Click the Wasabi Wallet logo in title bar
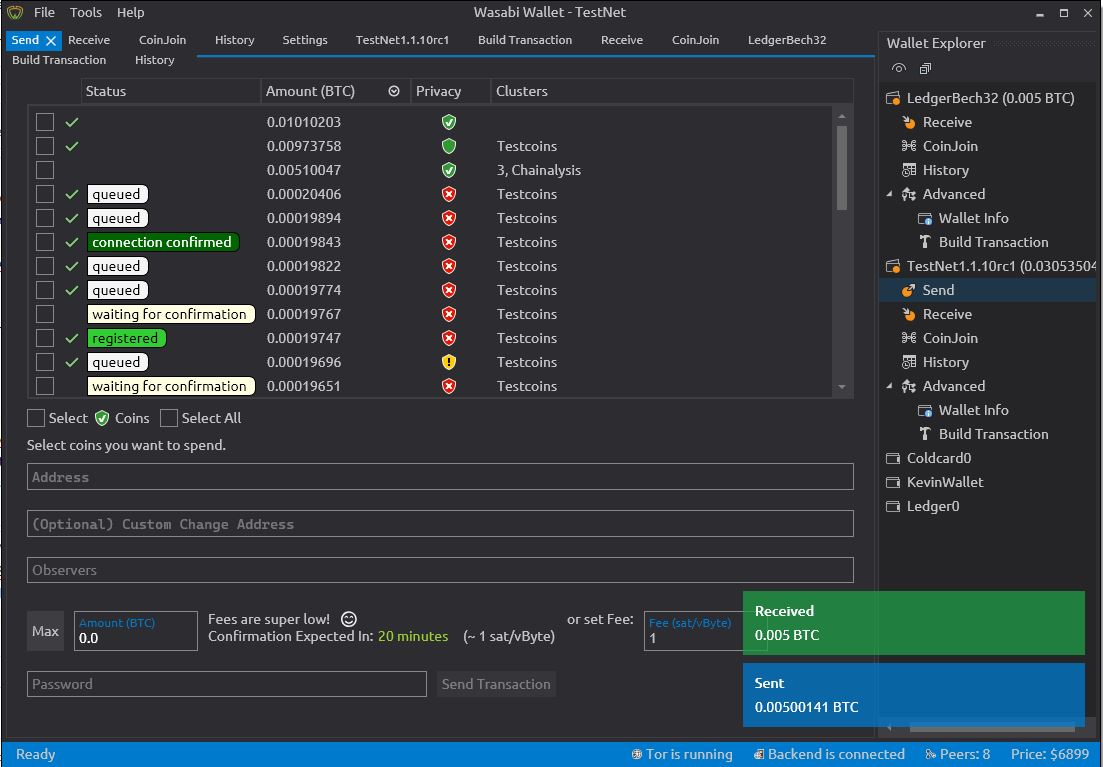The width and height of the screenshot is (1103, 767). point(15,13)
